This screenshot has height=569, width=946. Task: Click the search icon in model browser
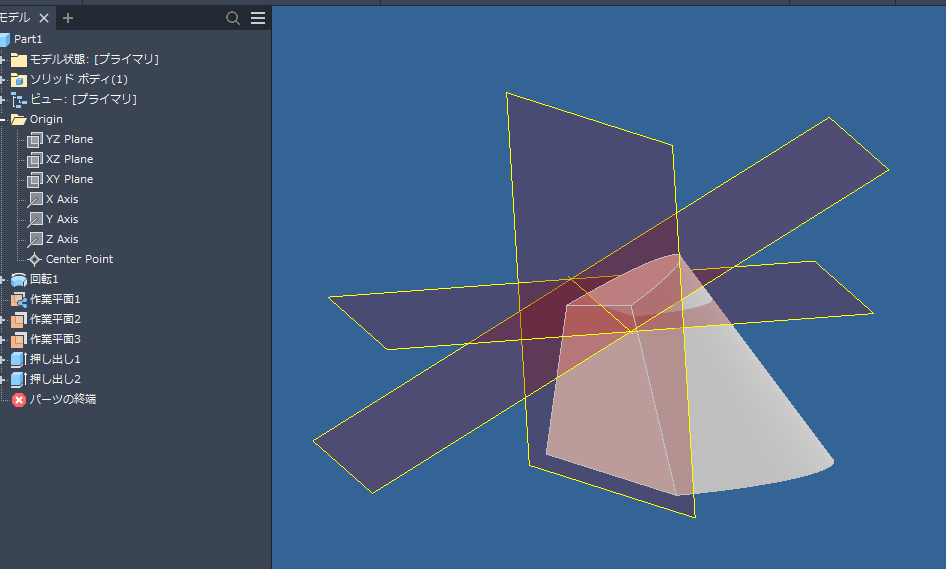click(x=233, y=18)
